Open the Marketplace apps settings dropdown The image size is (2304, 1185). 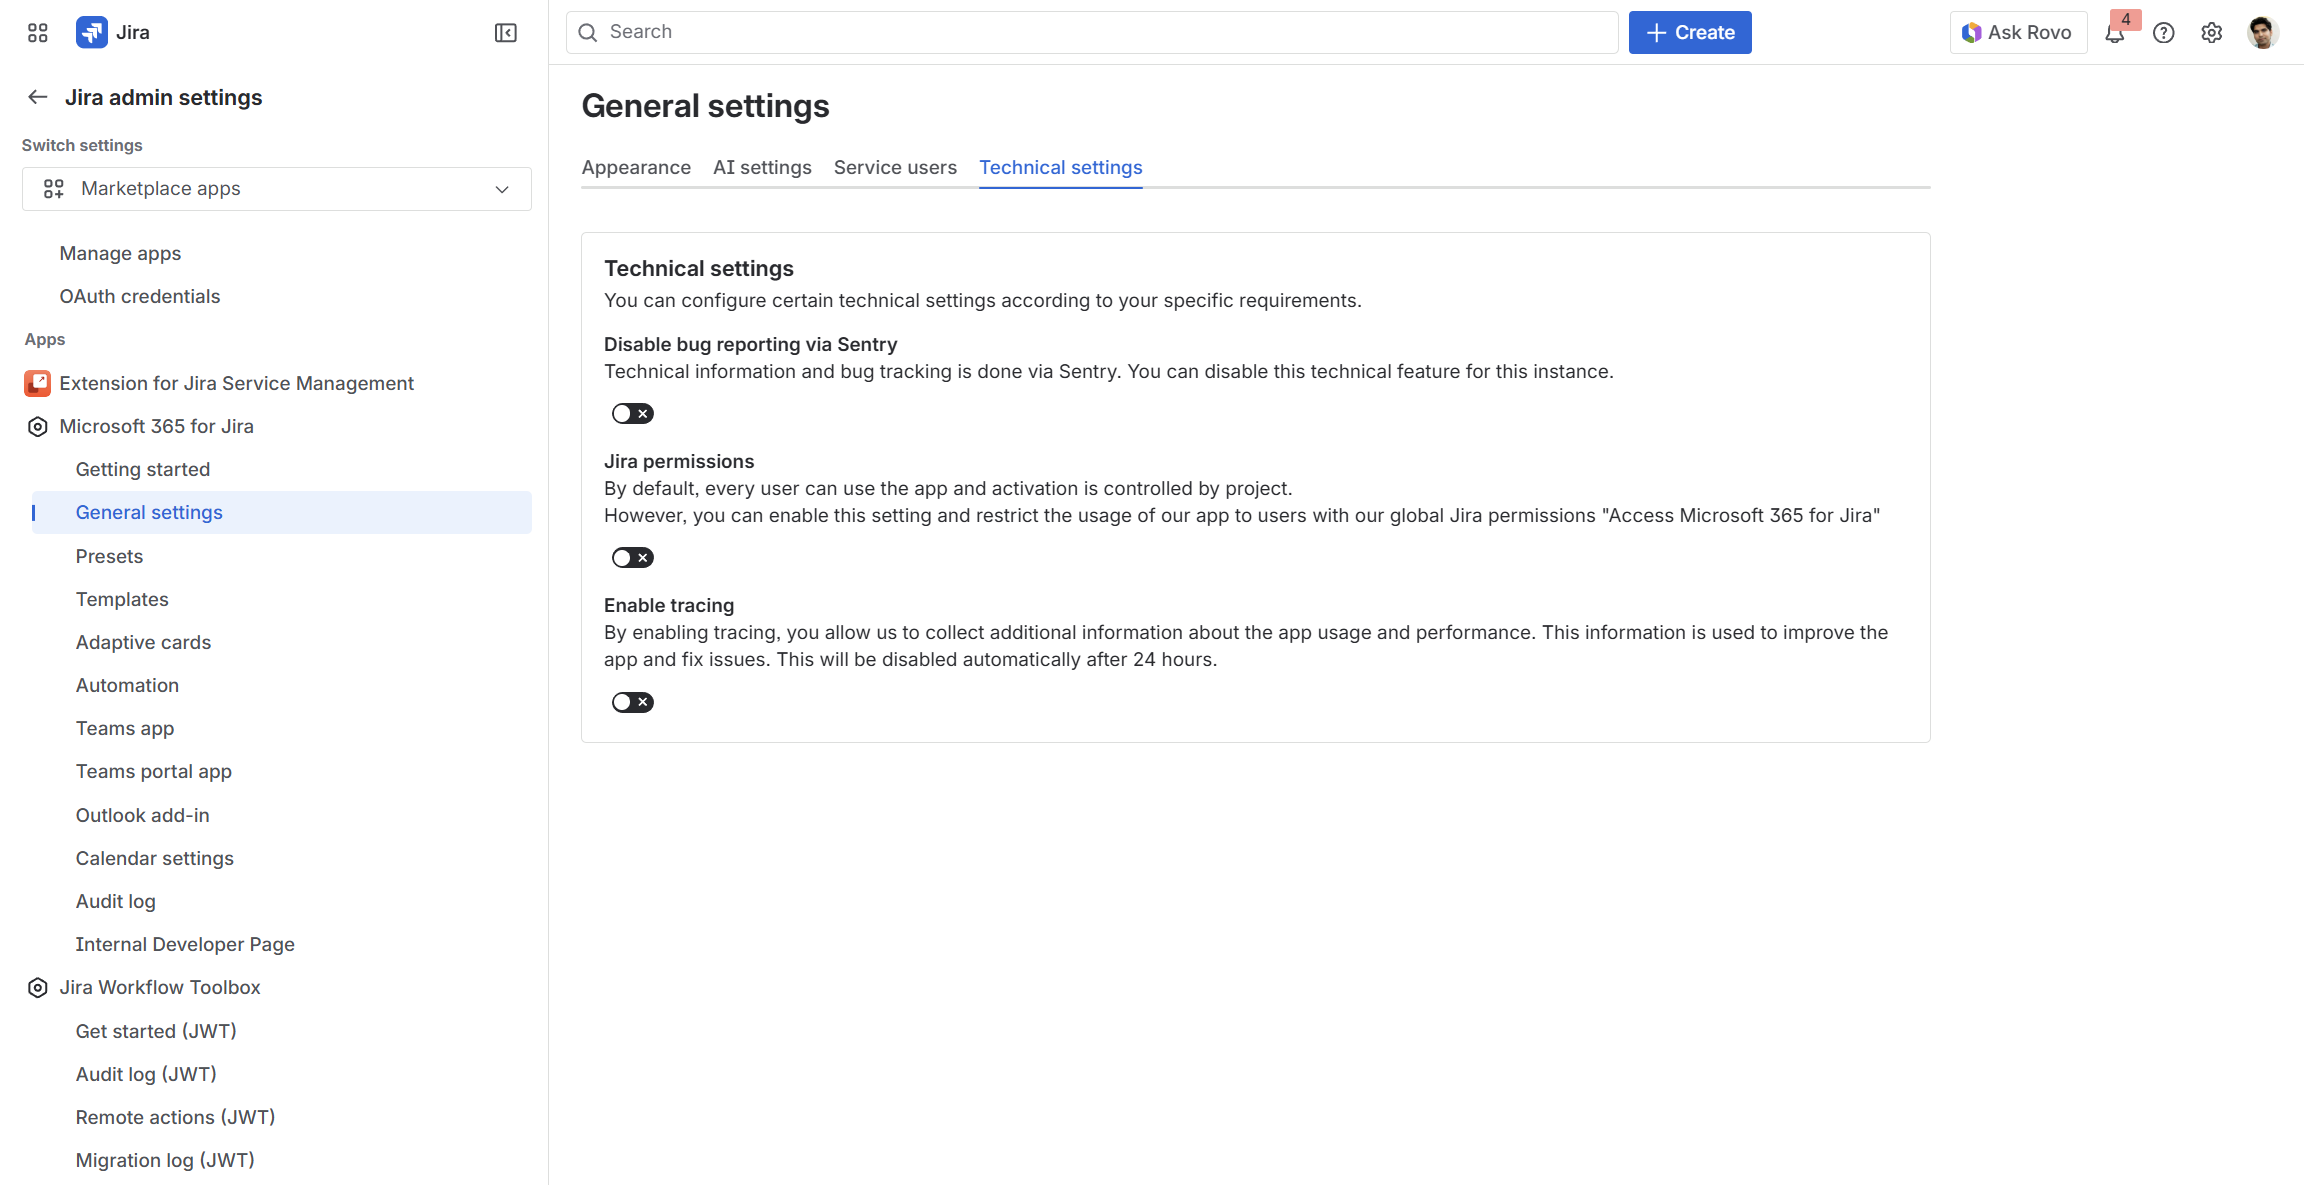click(277, 189)
